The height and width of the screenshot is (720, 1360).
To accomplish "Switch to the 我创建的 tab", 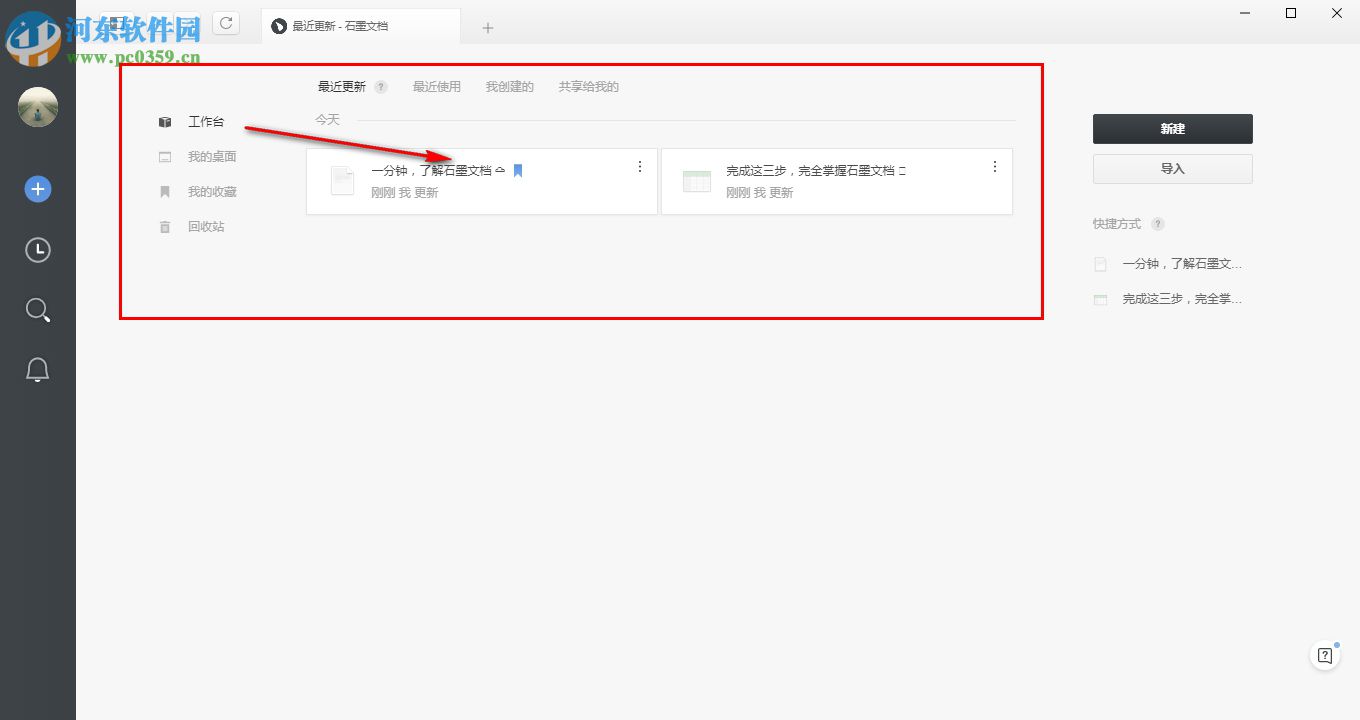I will tap(510, 87).
